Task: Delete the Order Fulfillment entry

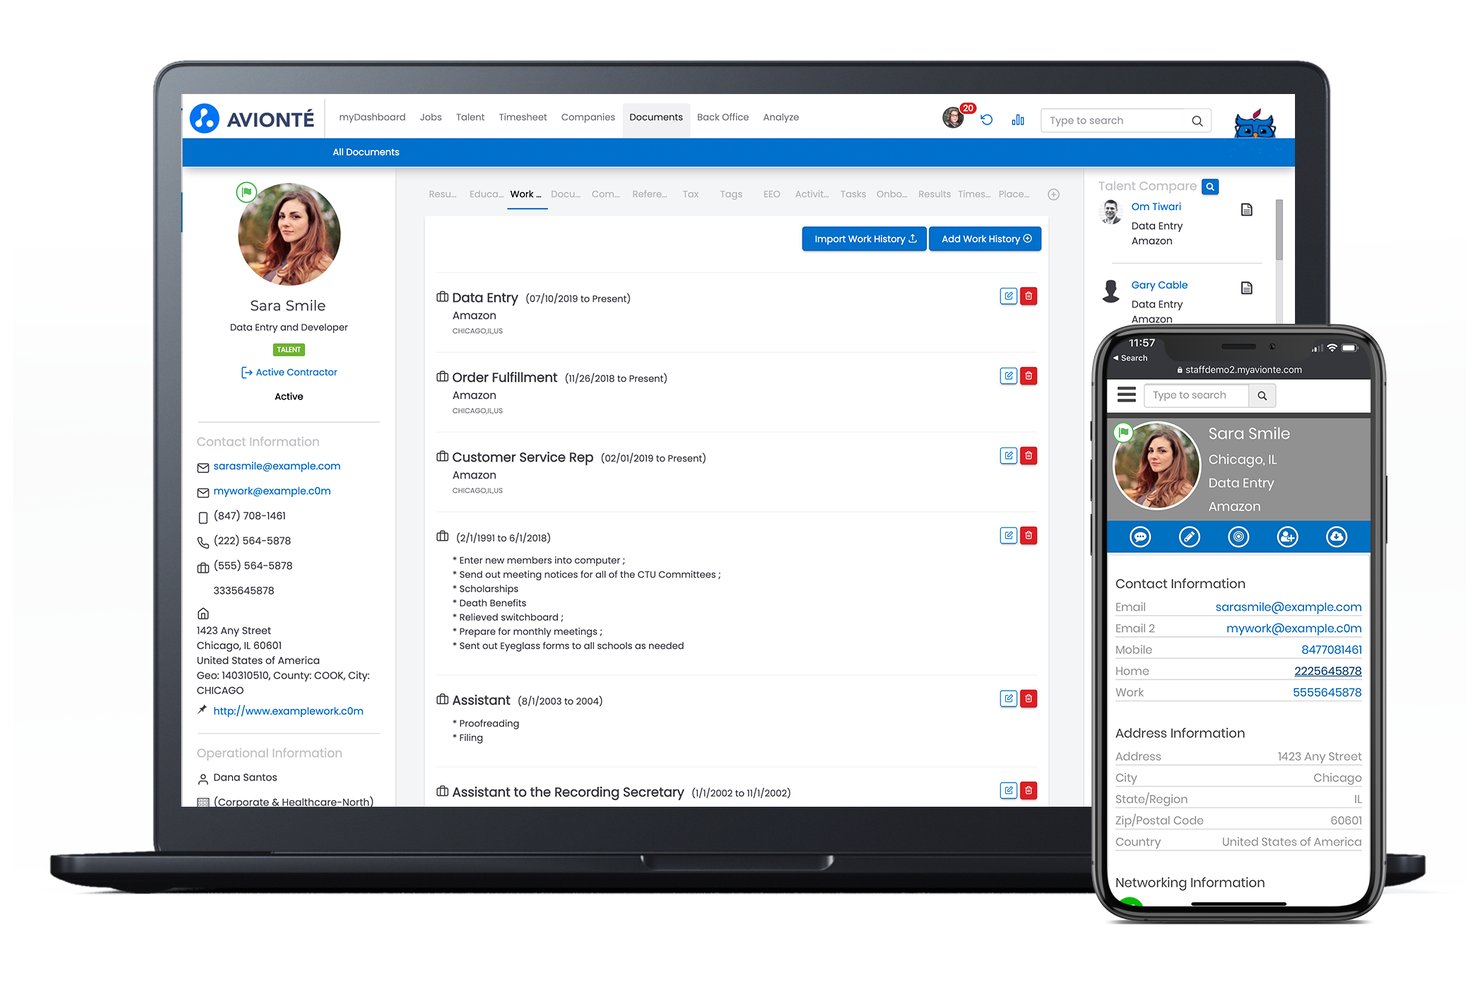Action: [1028, 376]
